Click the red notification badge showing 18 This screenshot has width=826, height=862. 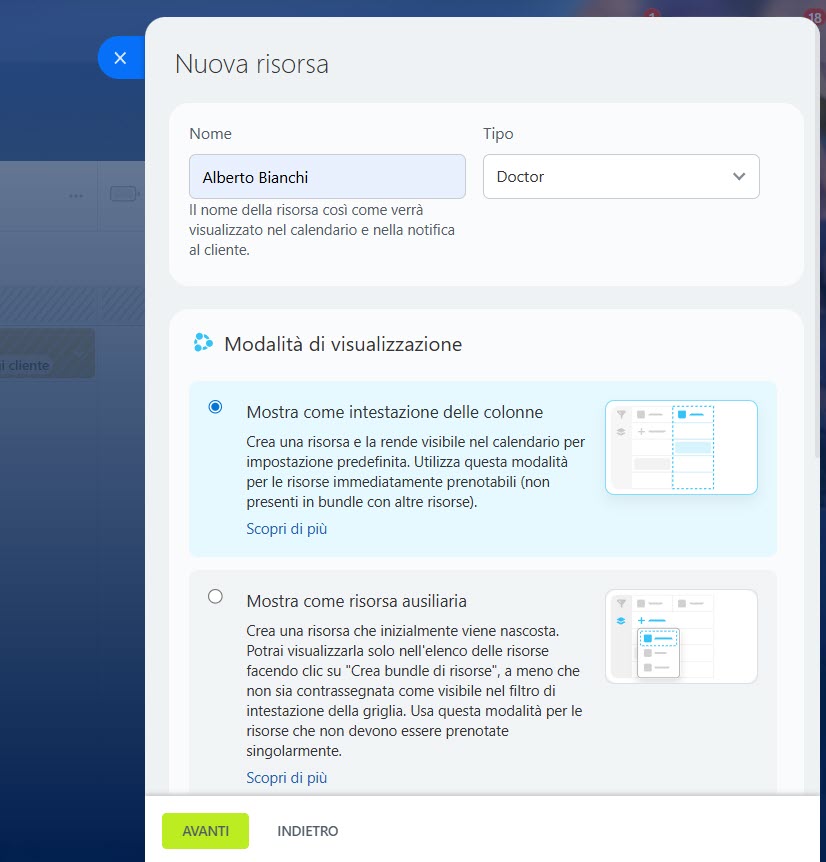point(812,16)
